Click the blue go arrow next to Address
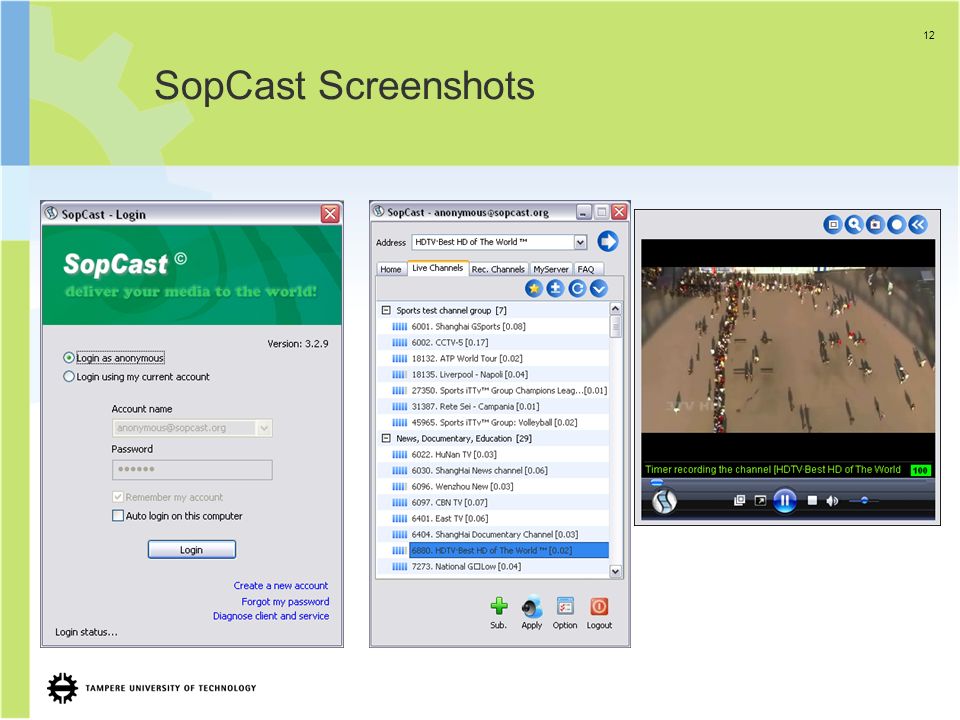The width and height of the screenshot is (960, 720). (607, 241)
